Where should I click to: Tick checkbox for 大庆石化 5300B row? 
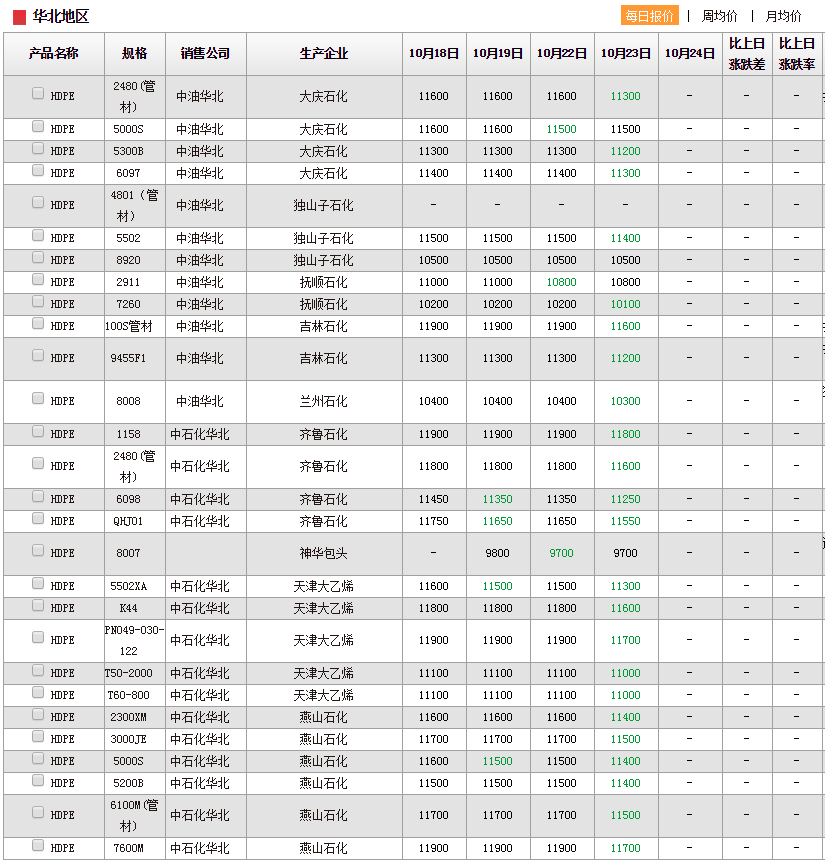pos(37,148)
